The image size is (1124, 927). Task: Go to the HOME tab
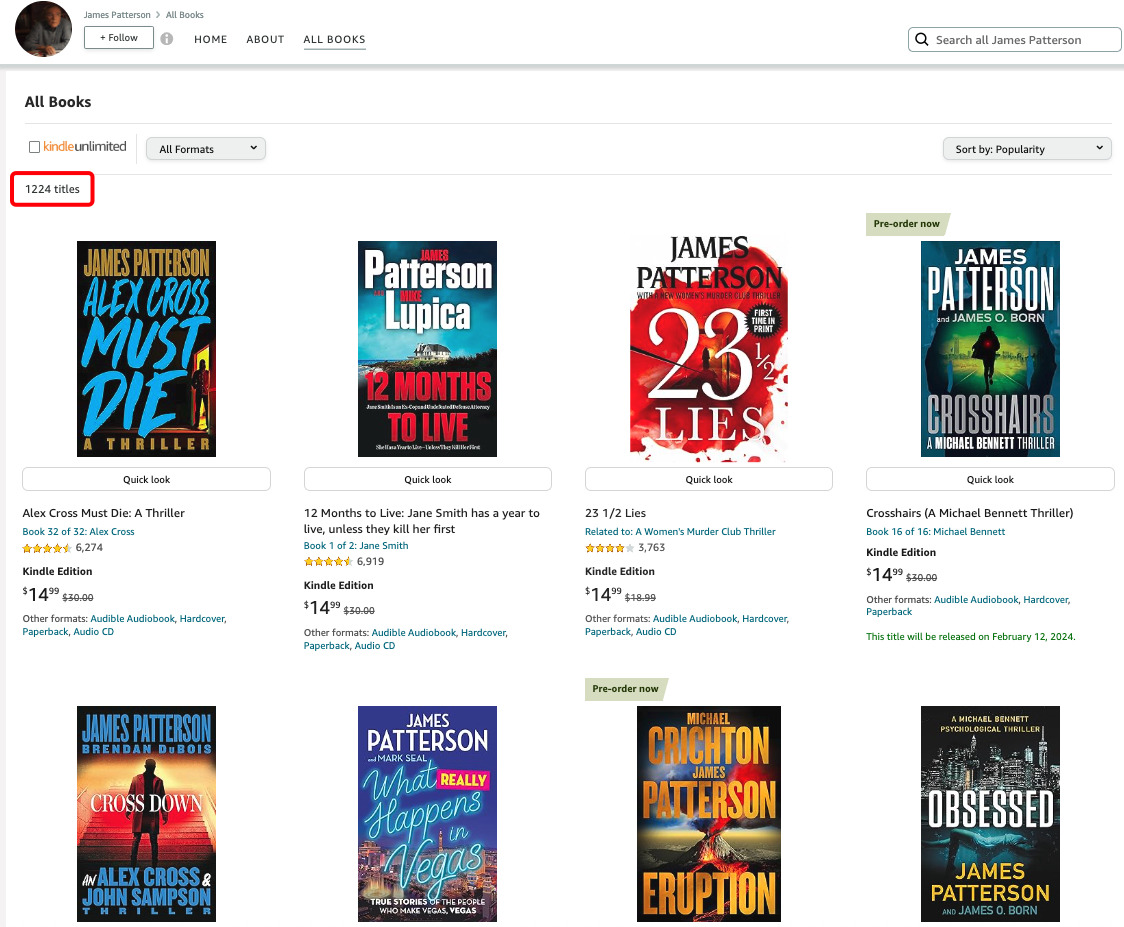210,39
